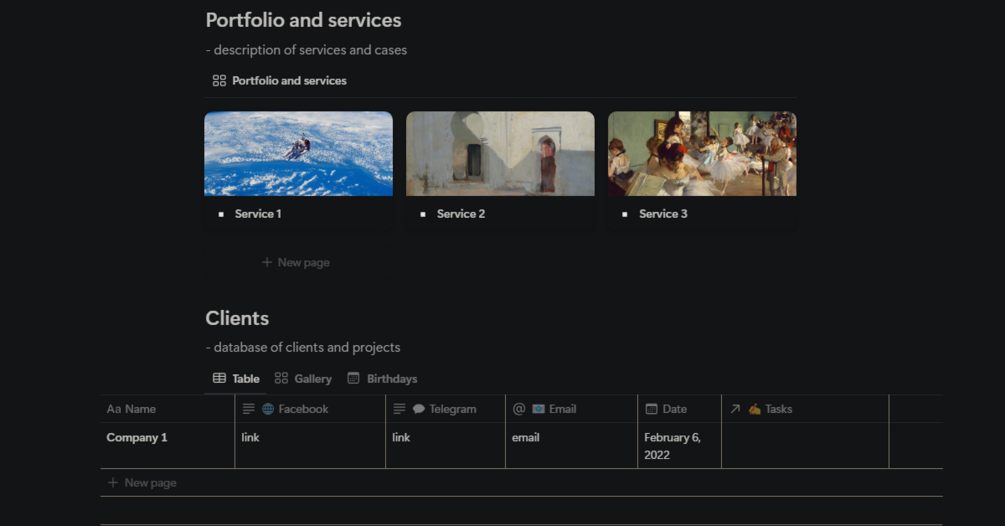Open the astronaut image thumbnail
The height and width of the screenshot is (526, 1005).
pos(298,153)
